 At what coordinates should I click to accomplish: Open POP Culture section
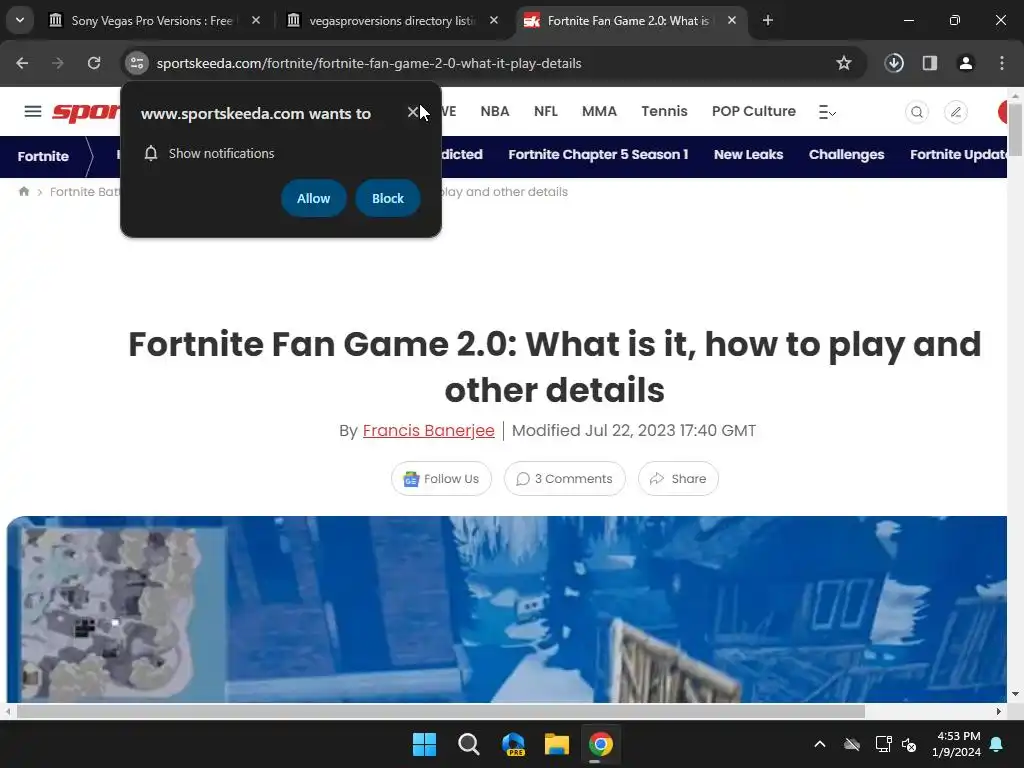click(x=754, y=111)
